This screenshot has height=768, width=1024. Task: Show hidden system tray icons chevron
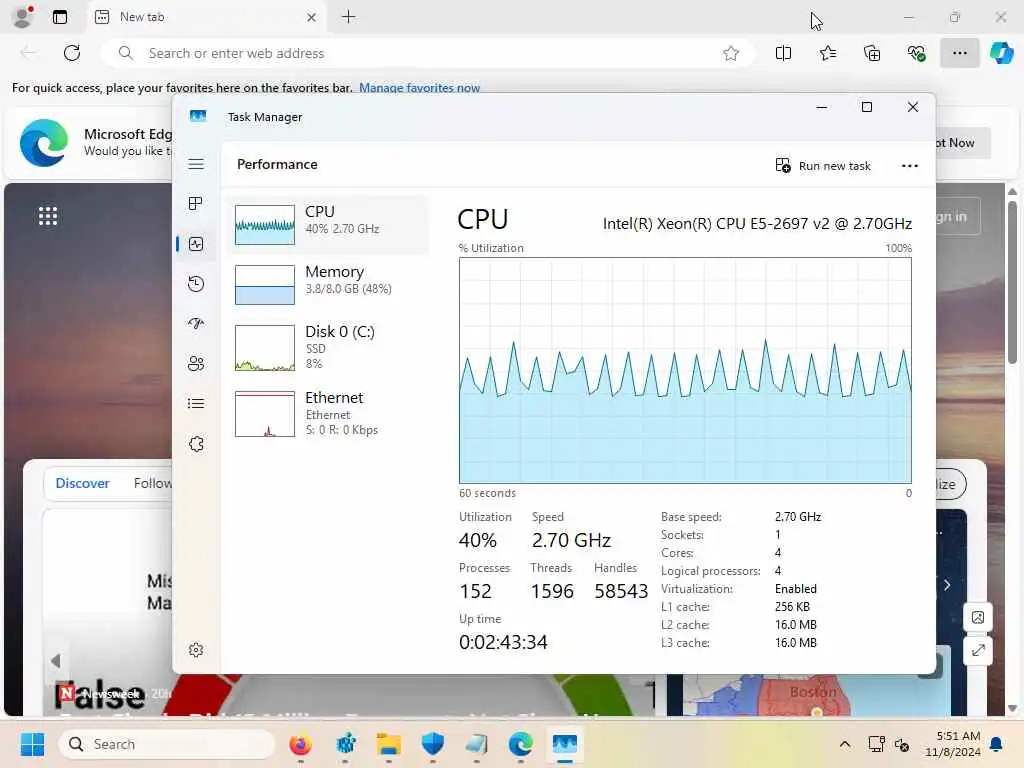point(844,744)
